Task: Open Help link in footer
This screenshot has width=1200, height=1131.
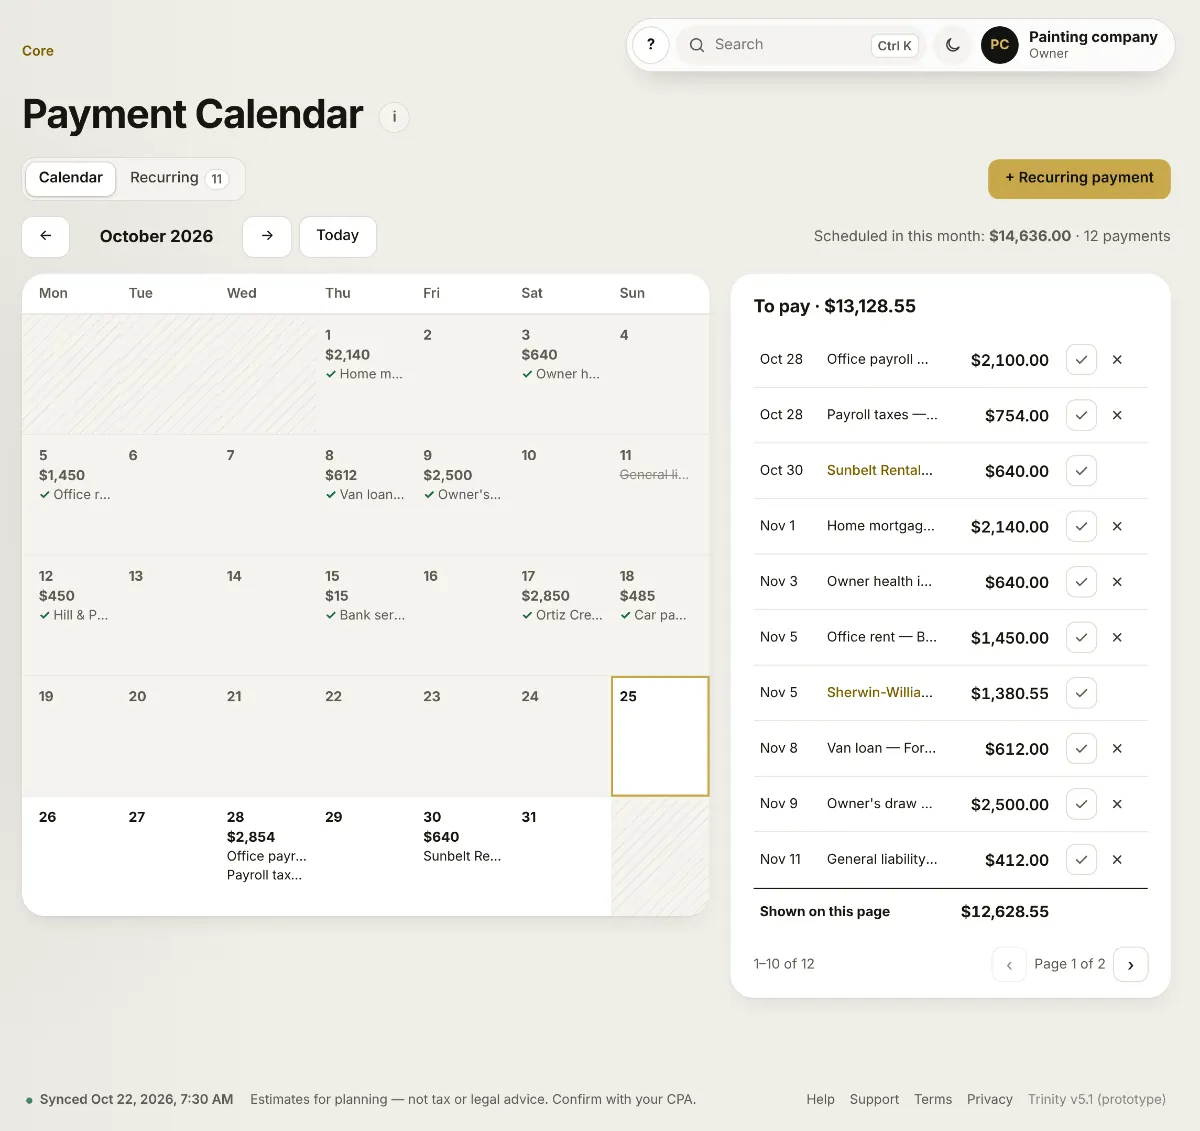Action: point(820,1099)
